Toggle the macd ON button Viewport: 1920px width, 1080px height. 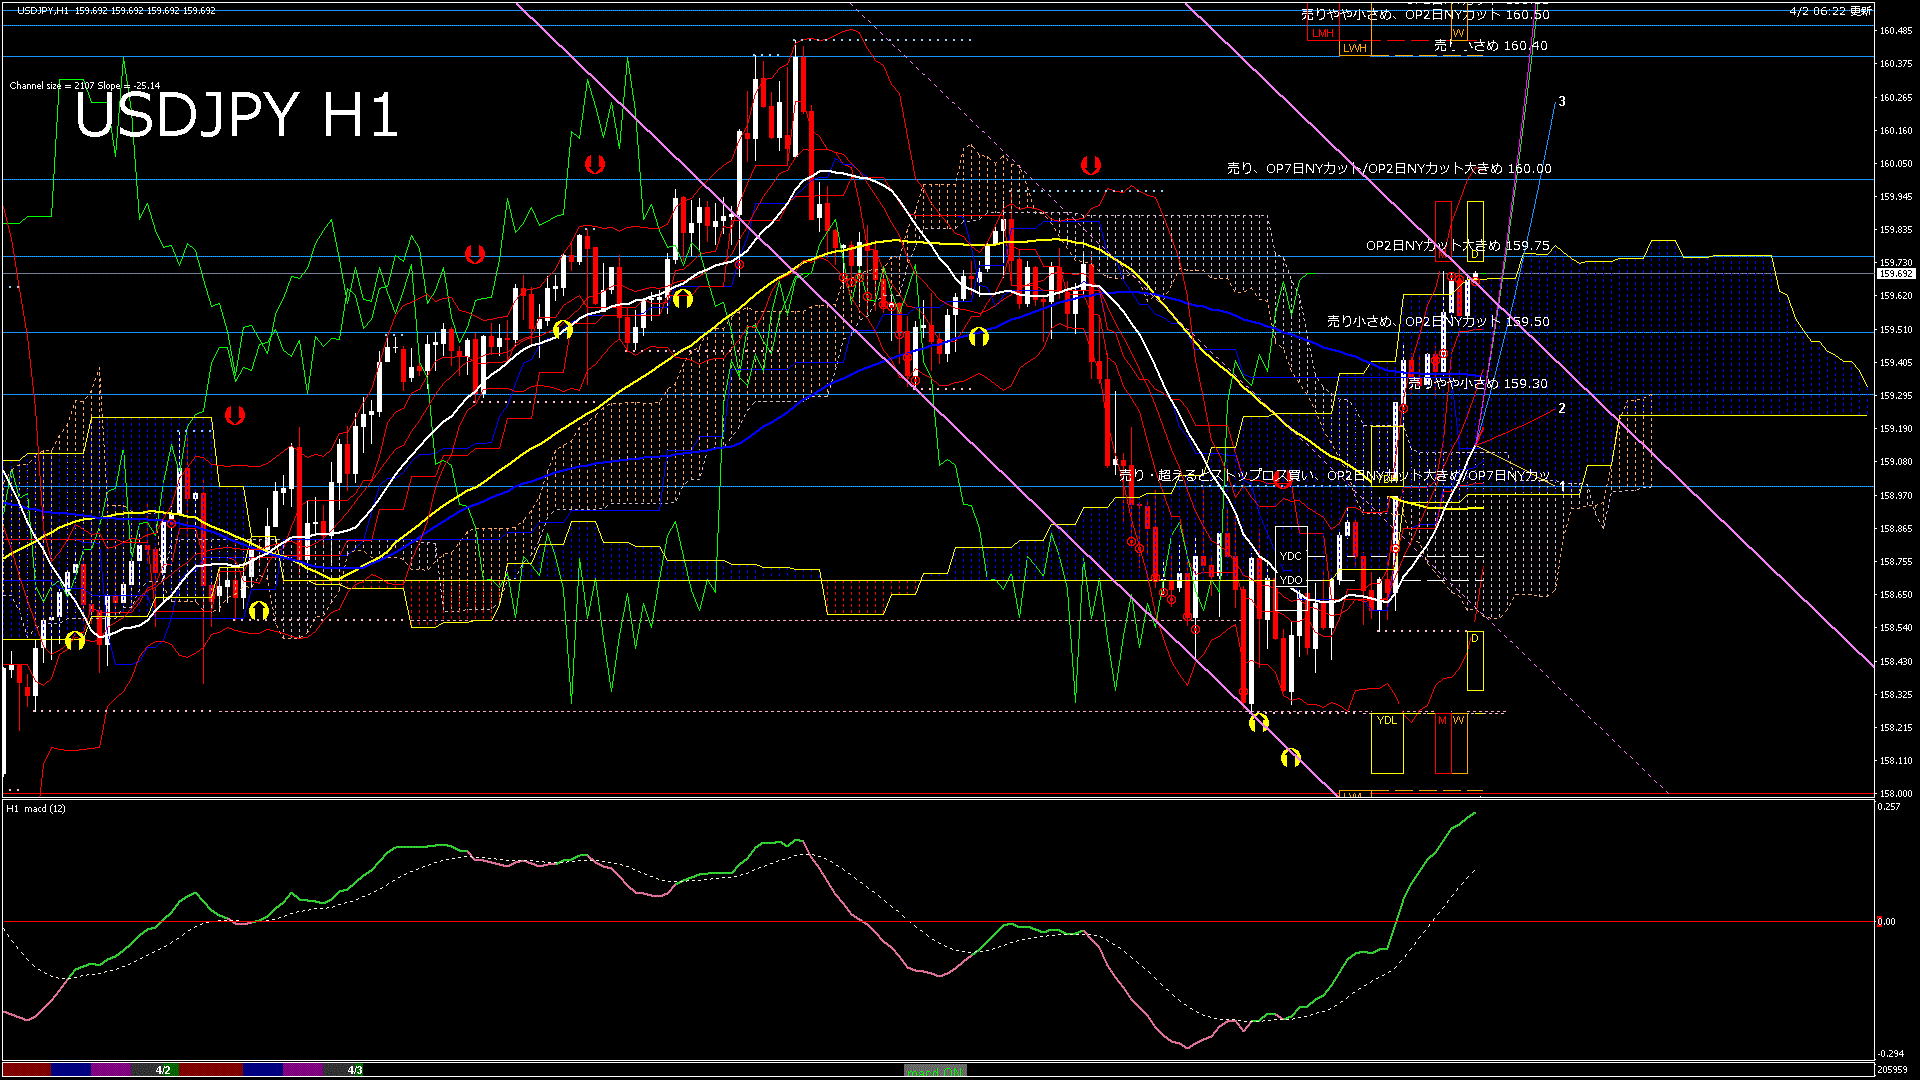pos(935,1071)
